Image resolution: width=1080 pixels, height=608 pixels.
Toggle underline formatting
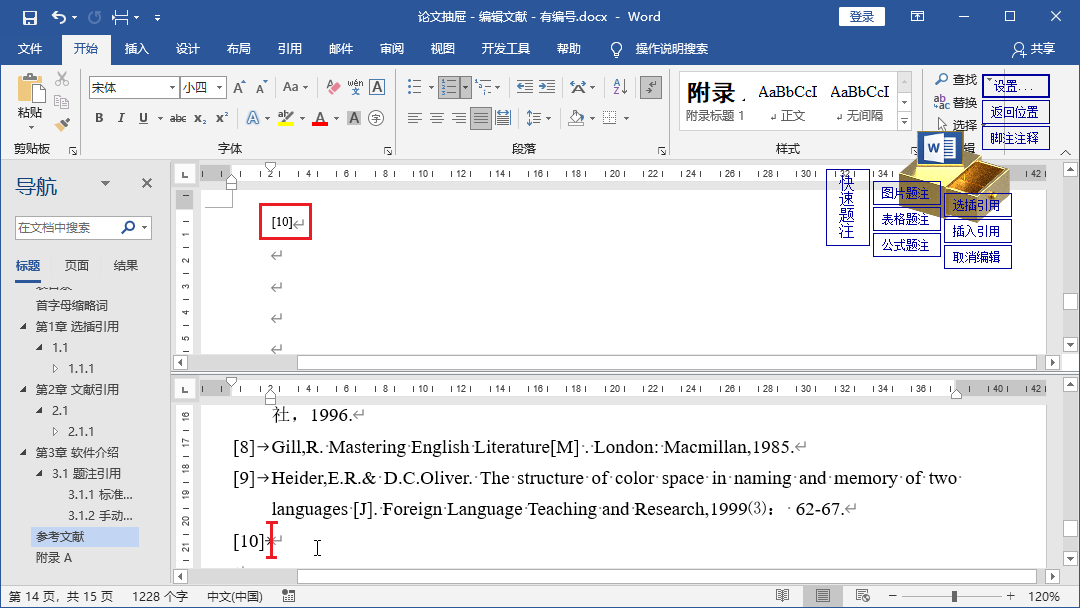[x=143, y=118]
